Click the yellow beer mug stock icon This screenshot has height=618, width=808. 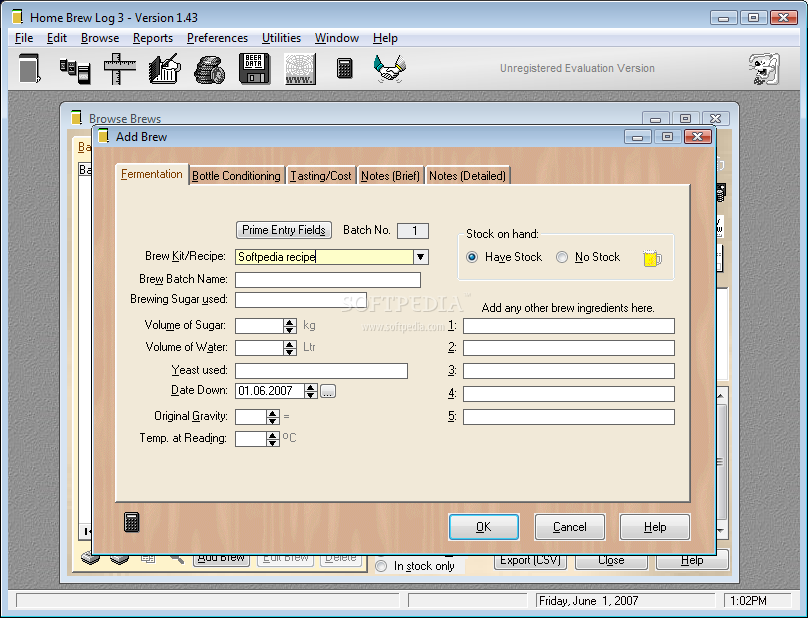click(x=652, y=258)
